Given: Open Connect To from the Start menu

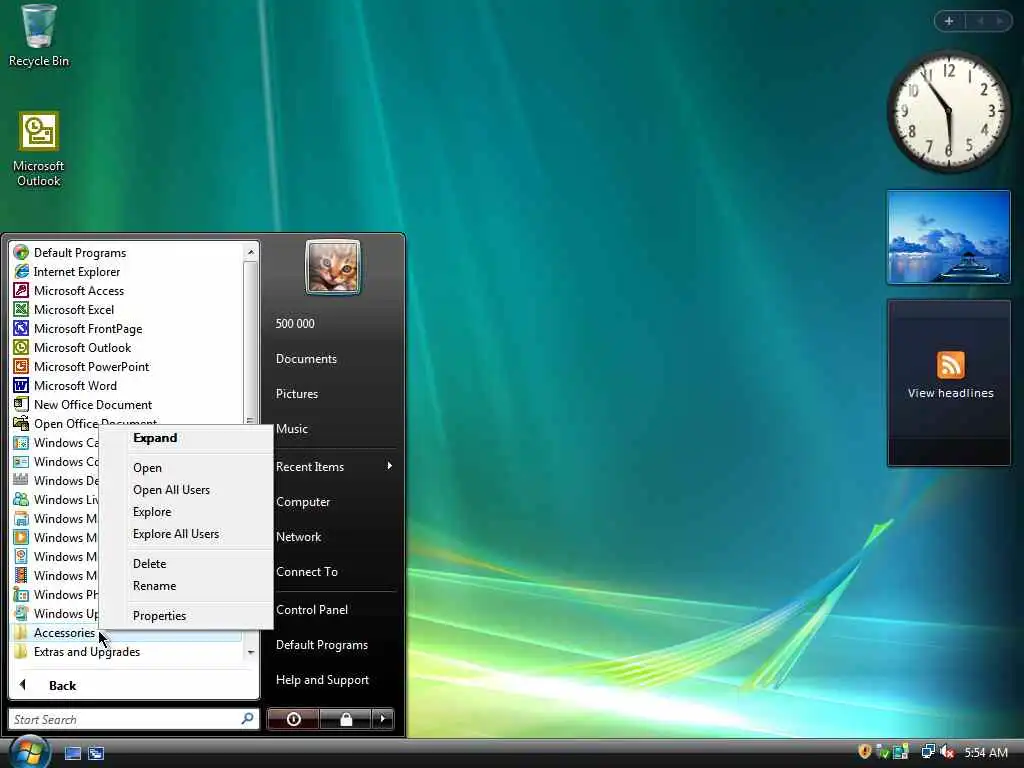Looking at the screenshot, I should pyautogui.click(x=307, y=571).
